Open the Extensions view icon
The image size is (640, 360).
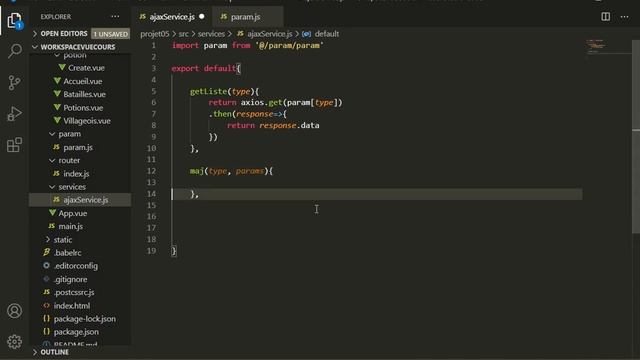(14, 145)
